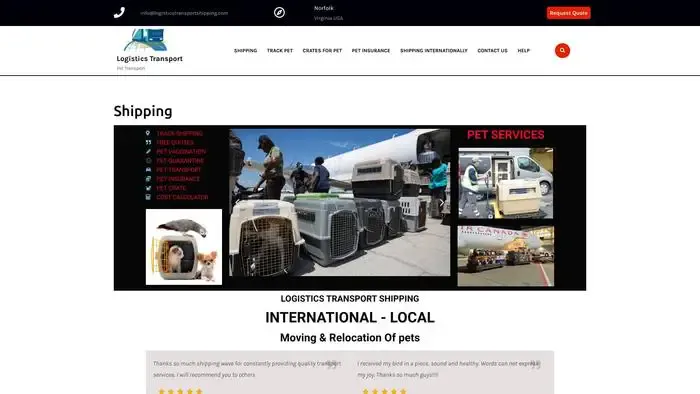Click the syringe icon beside Pet Vaccination
Image resolution: width=700 pixels, height=394 pixels.
[x=148, y=151]
